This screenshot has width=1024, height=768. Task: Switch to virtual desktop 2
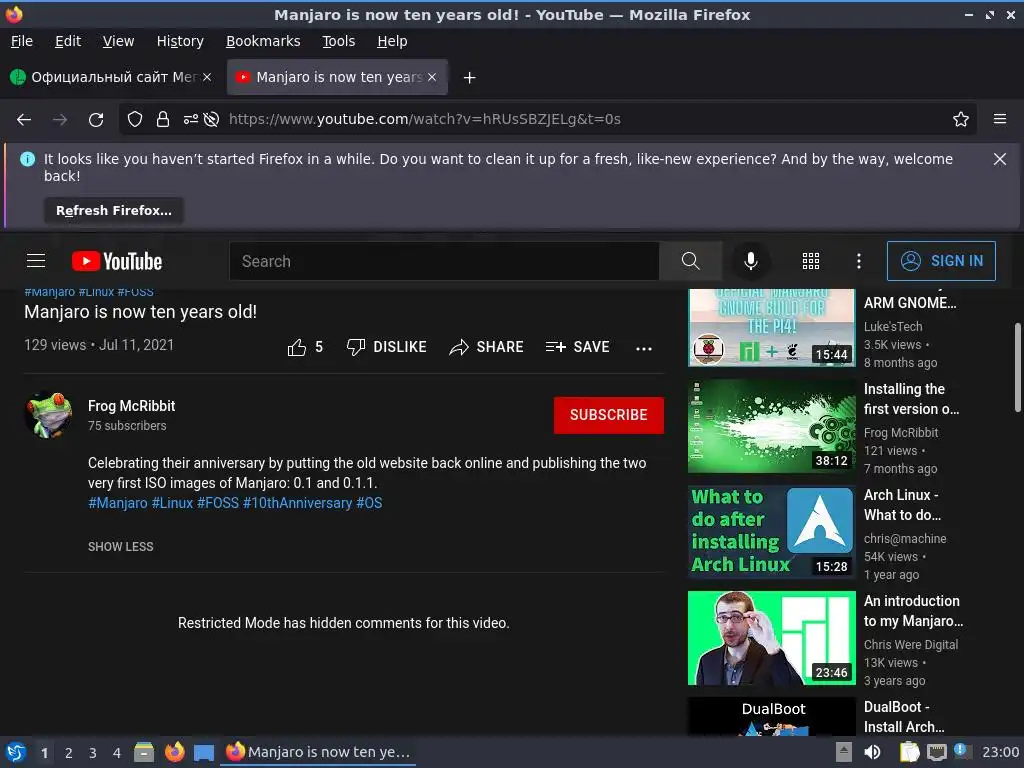69,753
